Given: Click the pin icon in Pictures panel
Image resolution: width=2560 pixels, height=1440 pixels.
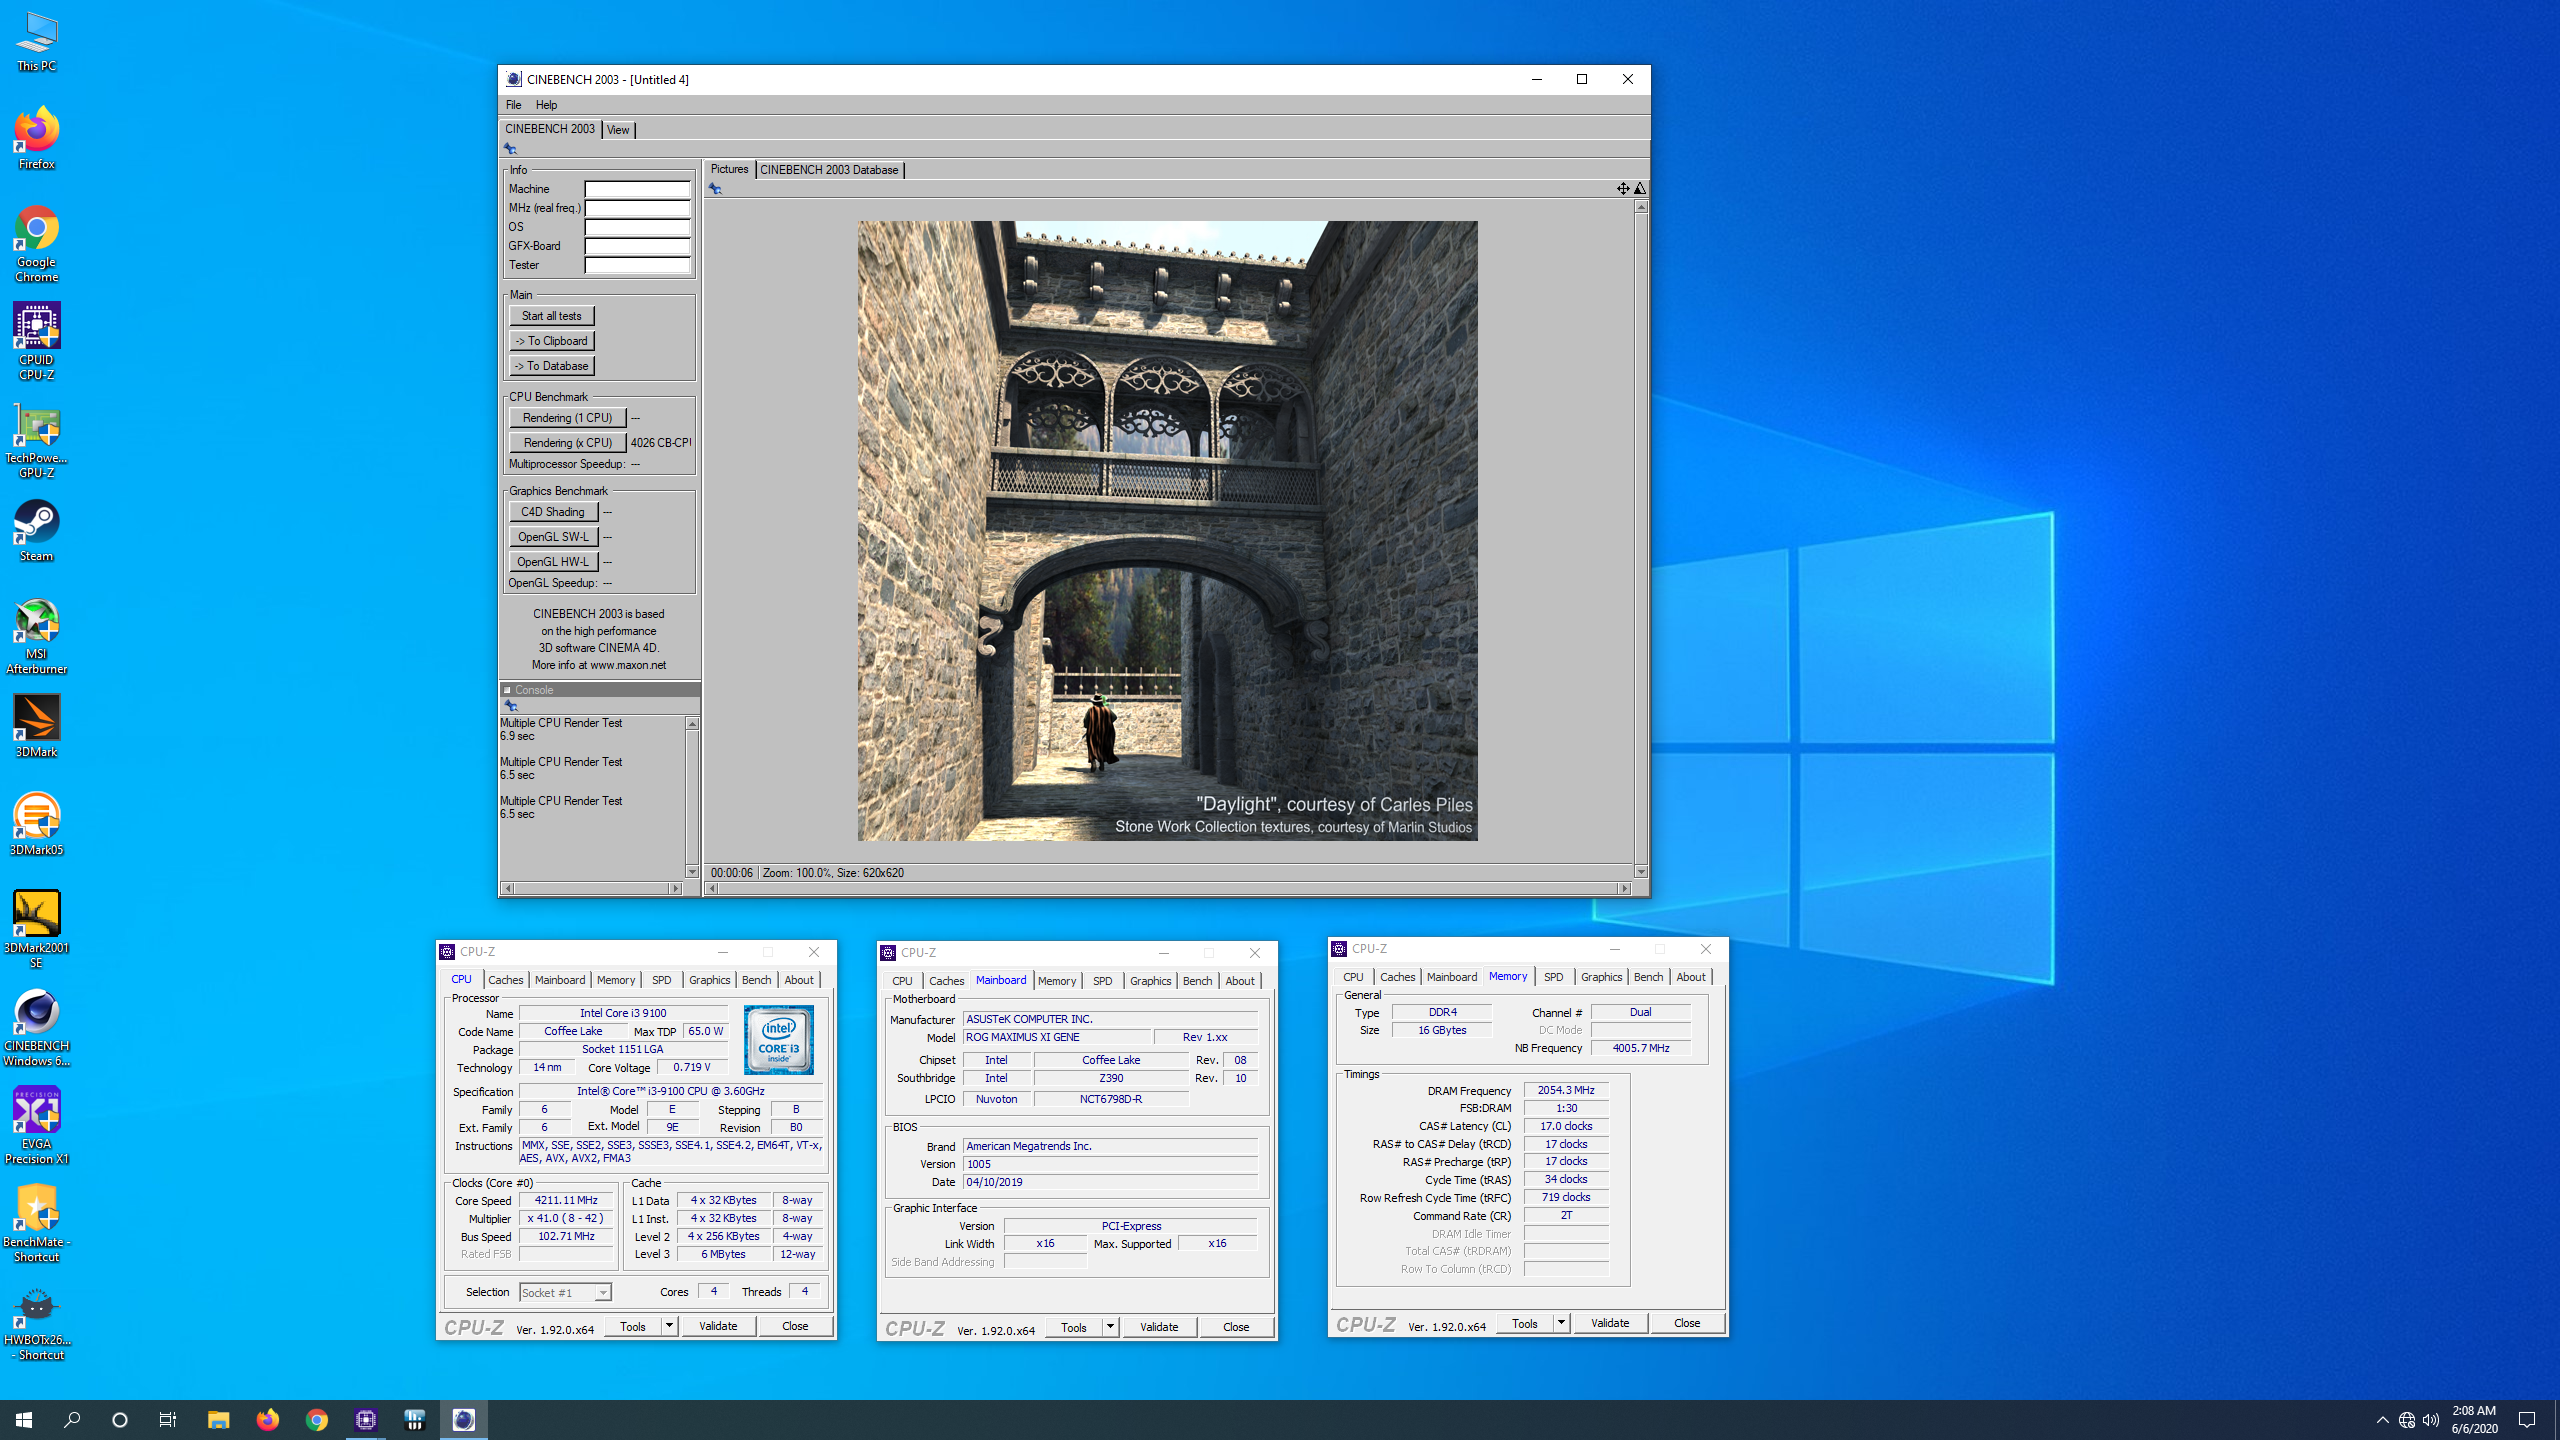Looking at the screenshot, I should click(x=715, y=188).
